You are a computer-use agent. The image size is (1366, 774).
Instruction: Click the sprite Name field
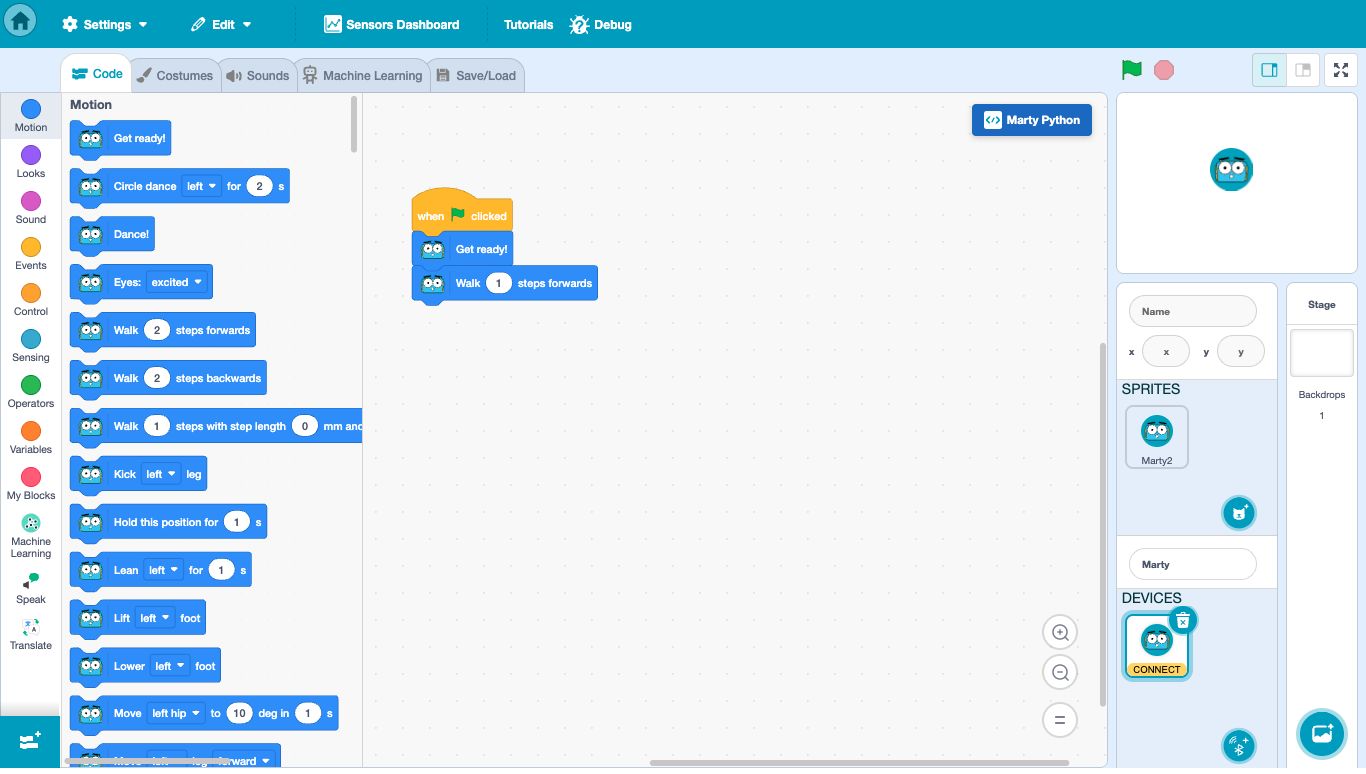tap(1192, 311)
